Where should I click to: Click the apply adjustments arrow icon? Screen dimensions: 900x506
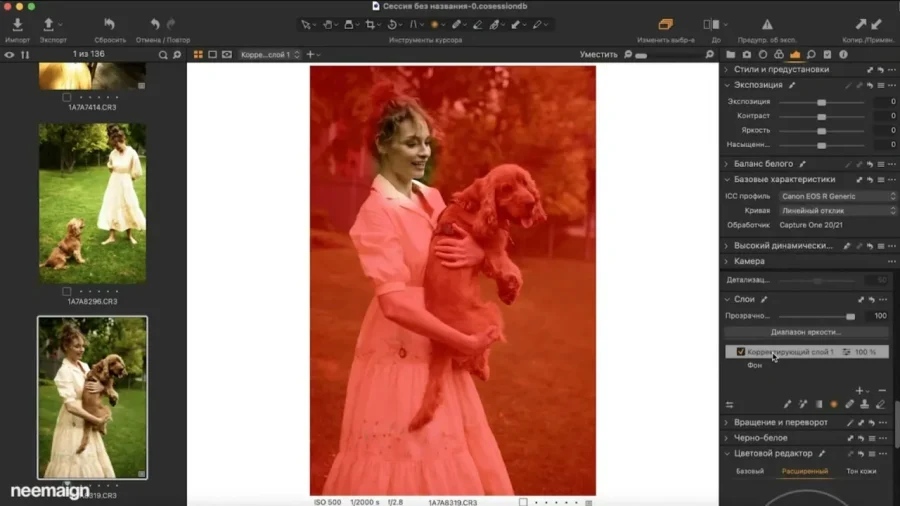[876, 24]
